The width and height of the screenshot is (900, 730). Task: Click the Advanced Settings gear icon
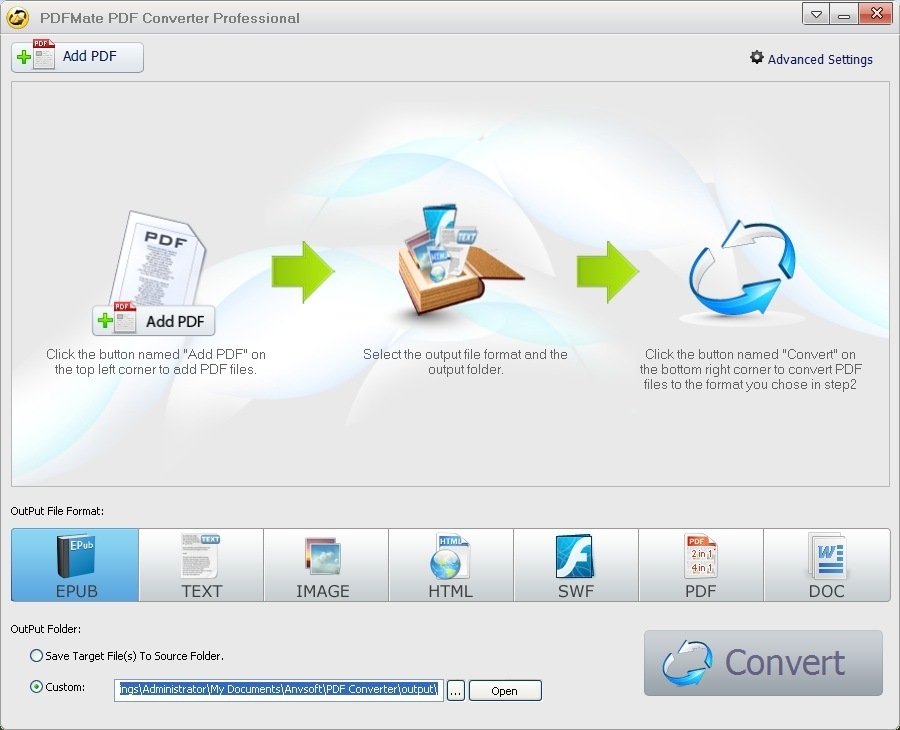click(x=757, y=58)
